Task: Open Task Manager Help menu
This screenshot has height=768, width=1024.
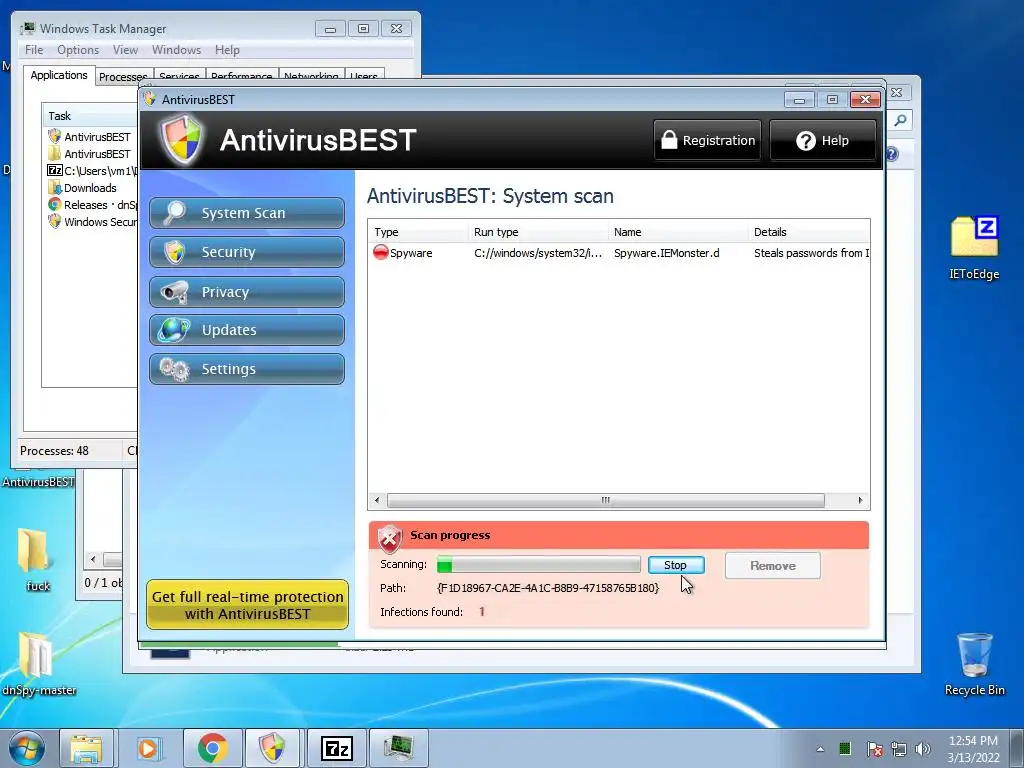Action: [227, 50]
